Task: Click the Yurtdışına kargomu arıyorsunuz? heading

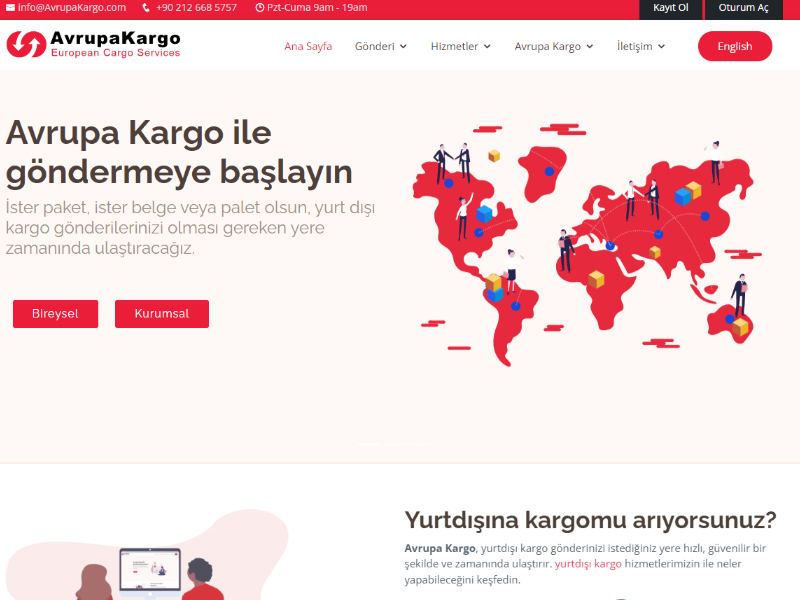Action: point(590,520)
